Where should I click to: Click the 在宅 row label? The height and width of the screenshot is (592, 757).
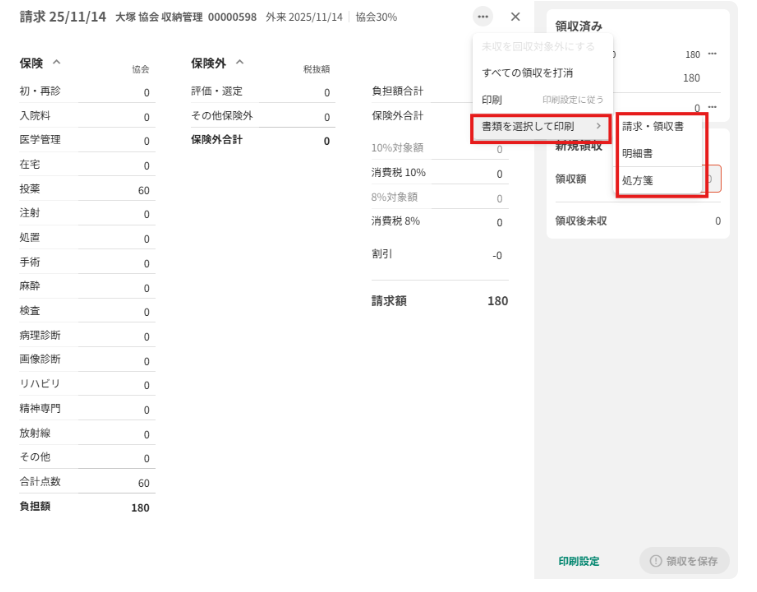click(29, 165)
